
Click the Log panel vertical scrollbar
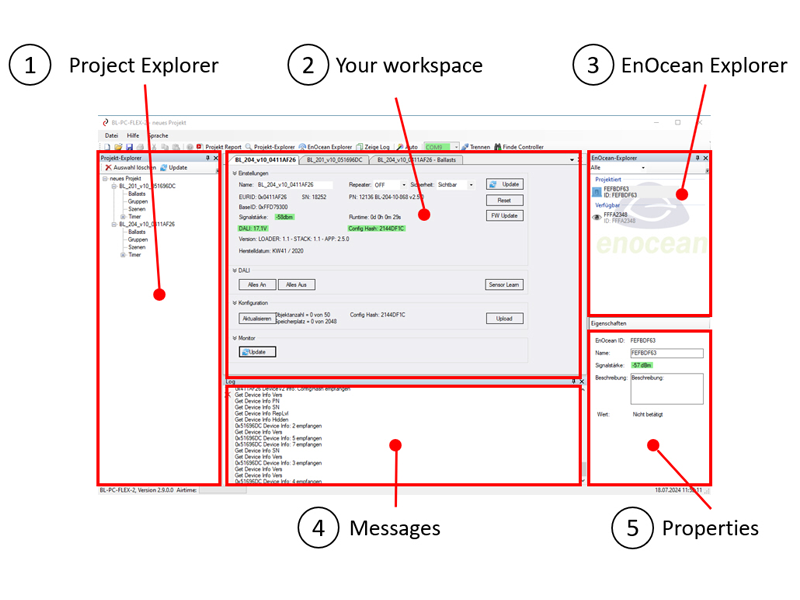click(x=583, y=430)
